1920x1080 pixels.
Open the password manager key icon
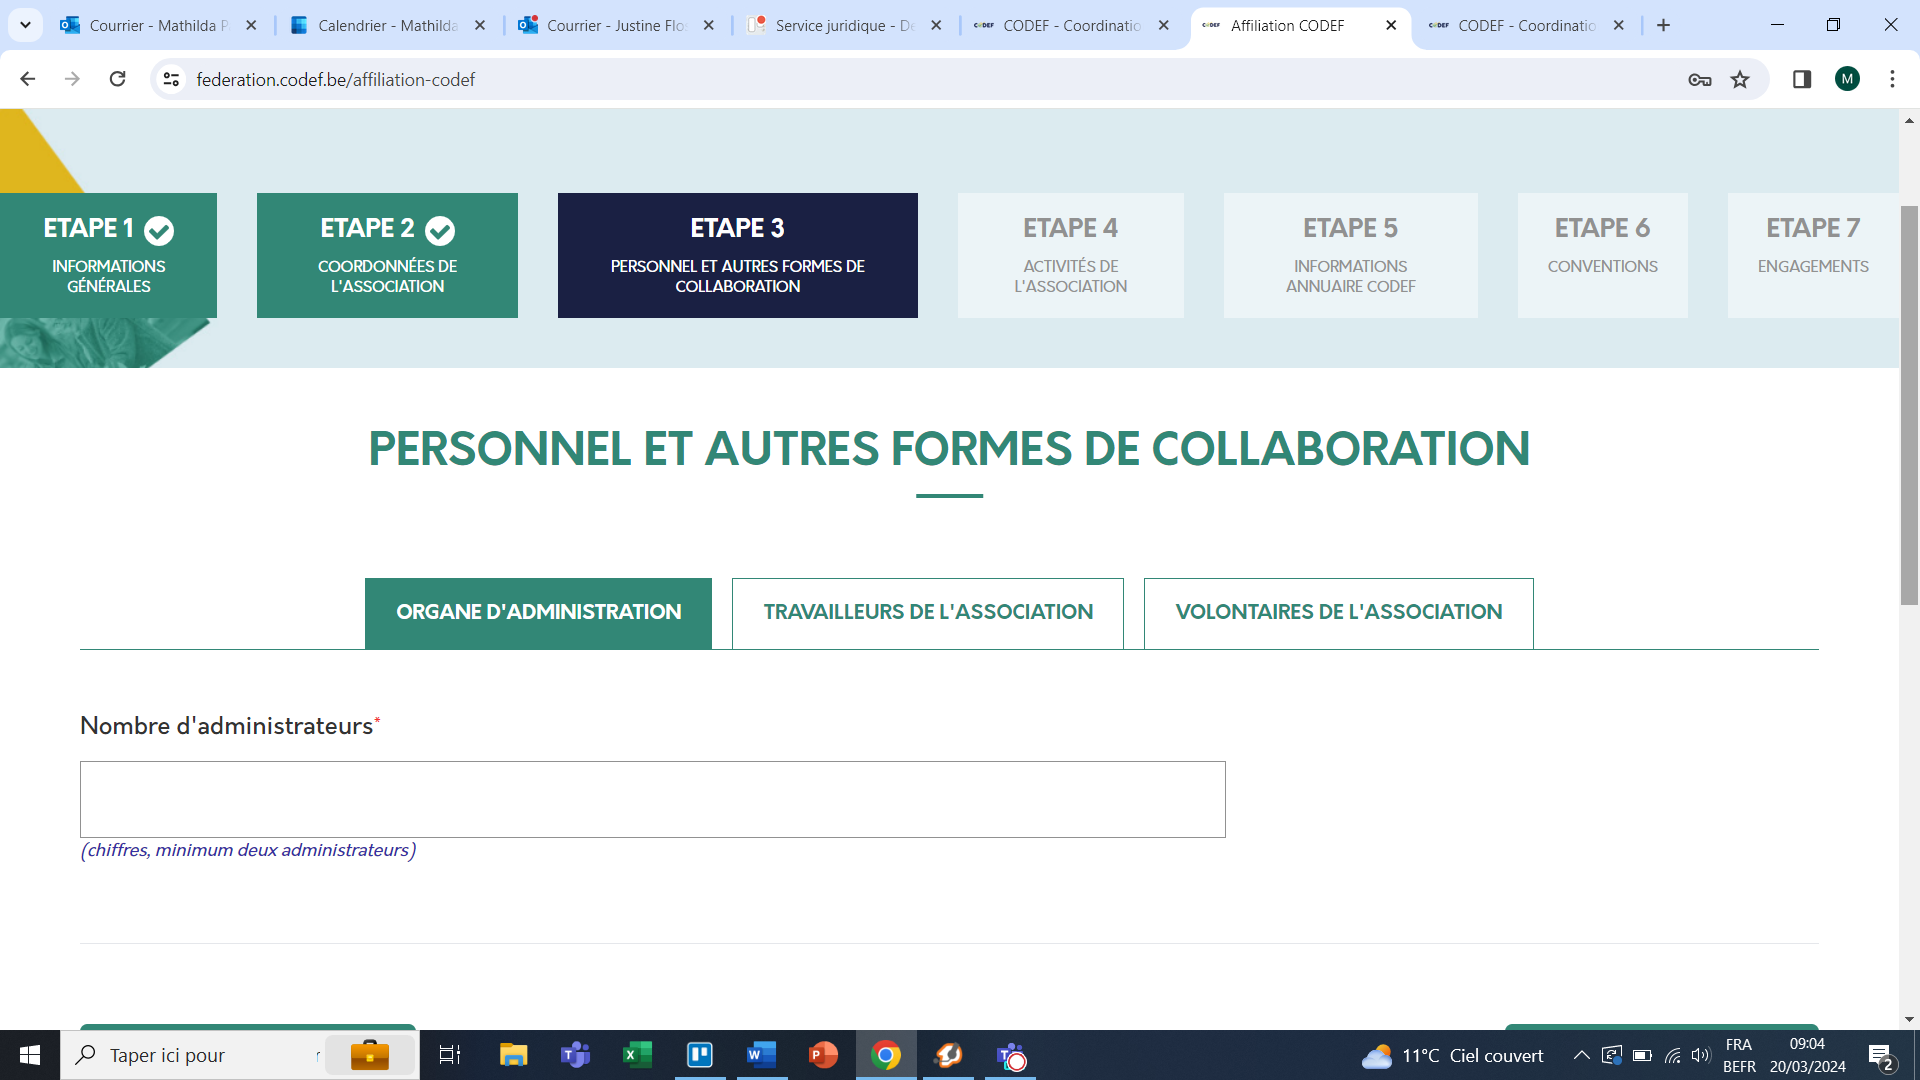tap(1699, 79)
